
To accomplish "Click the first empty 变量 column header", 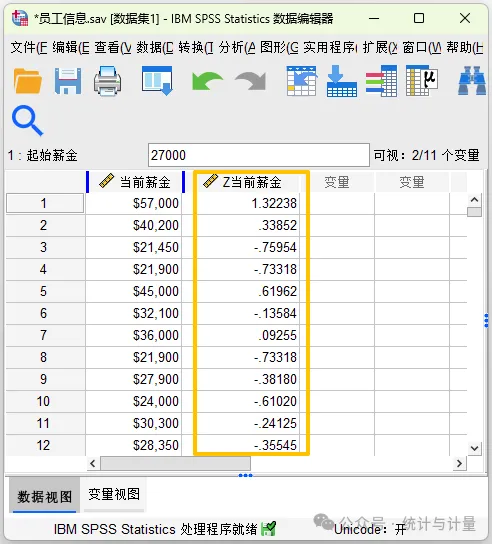I will [x=337, y=182].
